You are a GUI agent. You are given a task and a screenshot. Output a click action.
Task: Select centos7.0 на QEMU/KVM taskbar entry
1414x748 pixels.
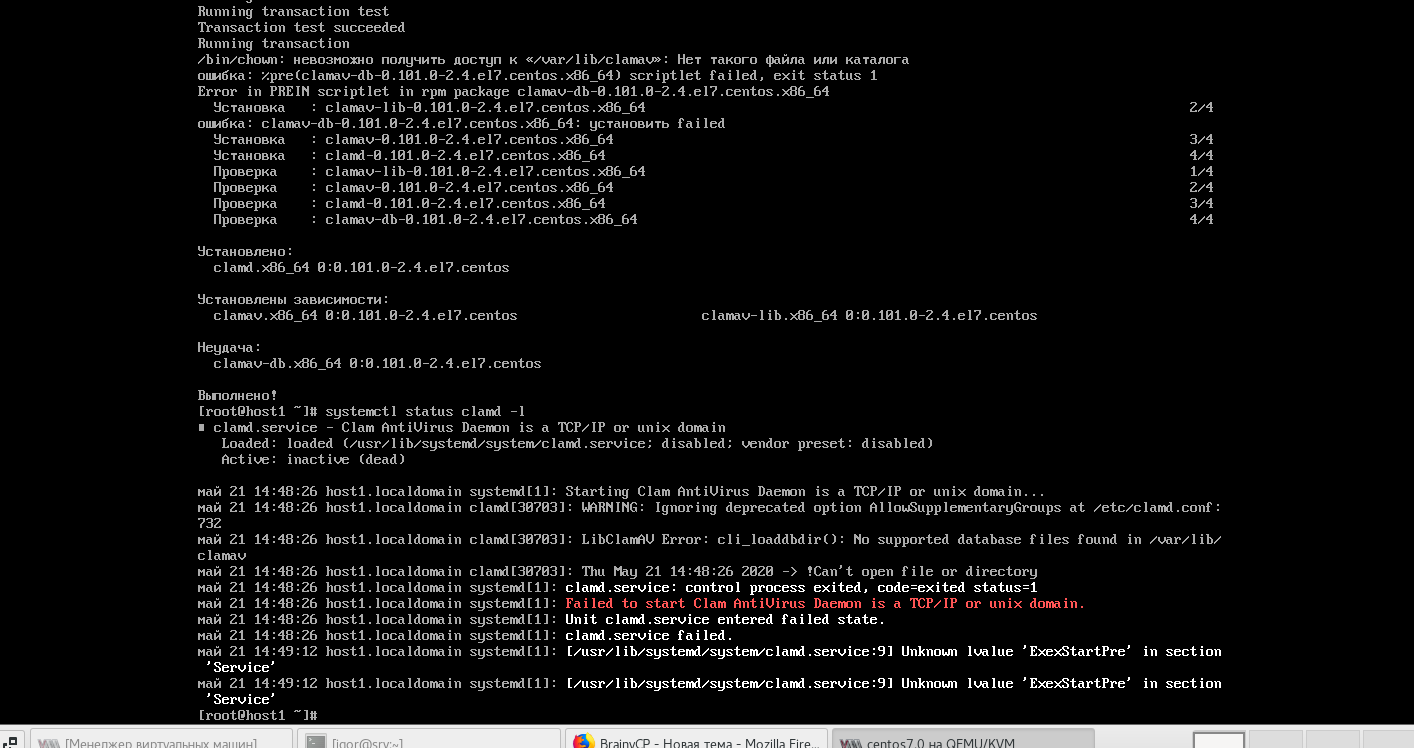tap(940, 742)
